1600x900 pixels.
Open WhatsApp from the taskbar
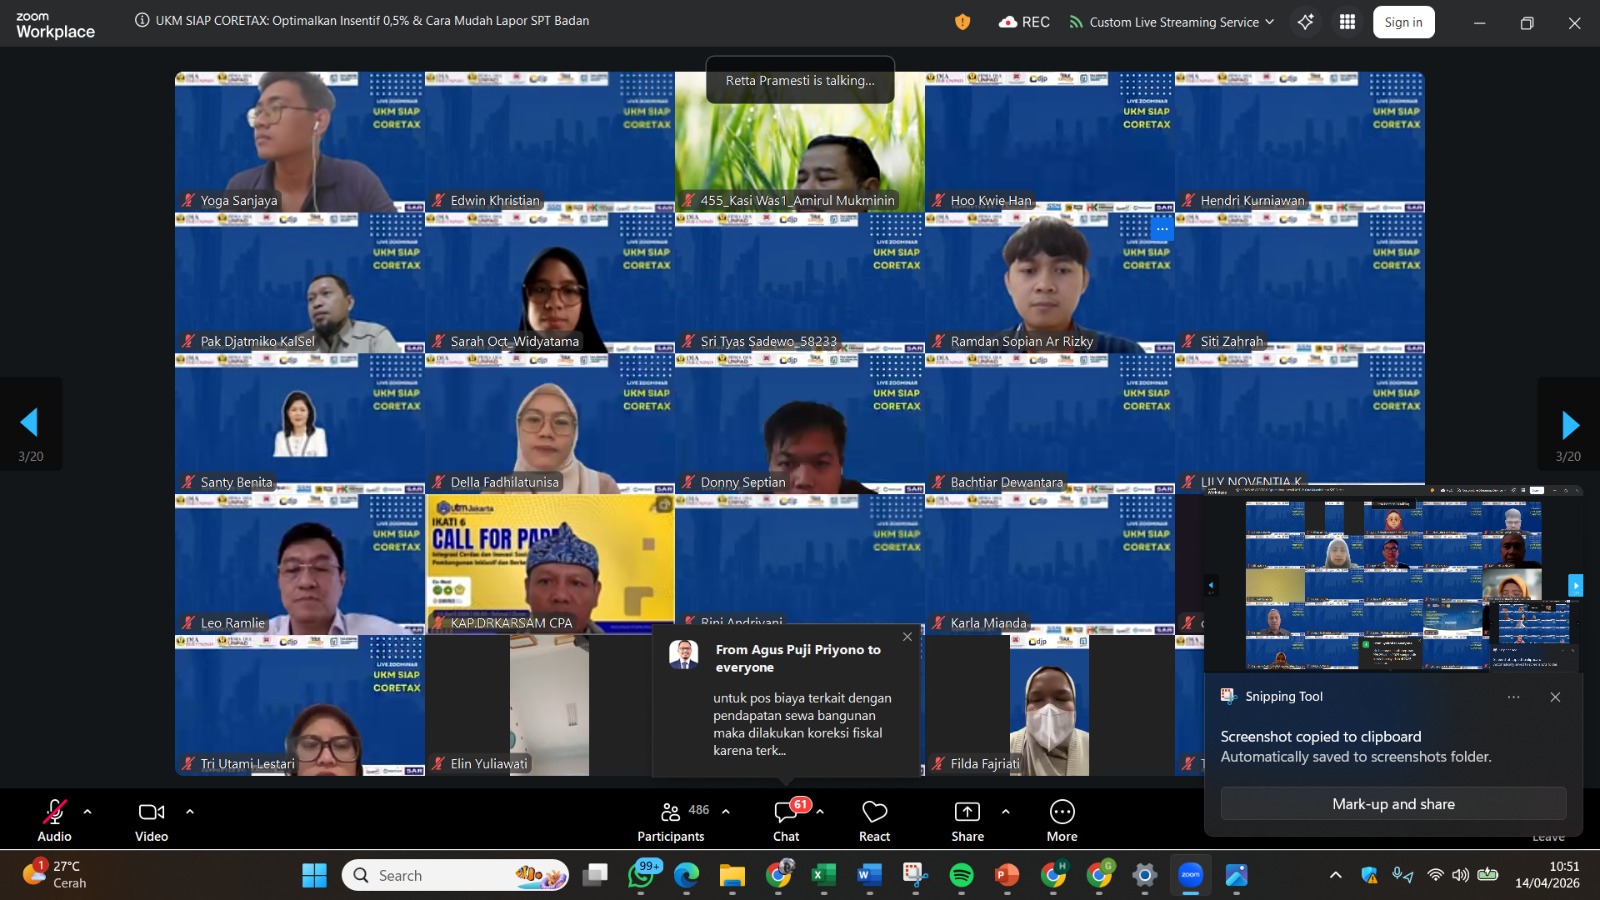tap(641, 876)
